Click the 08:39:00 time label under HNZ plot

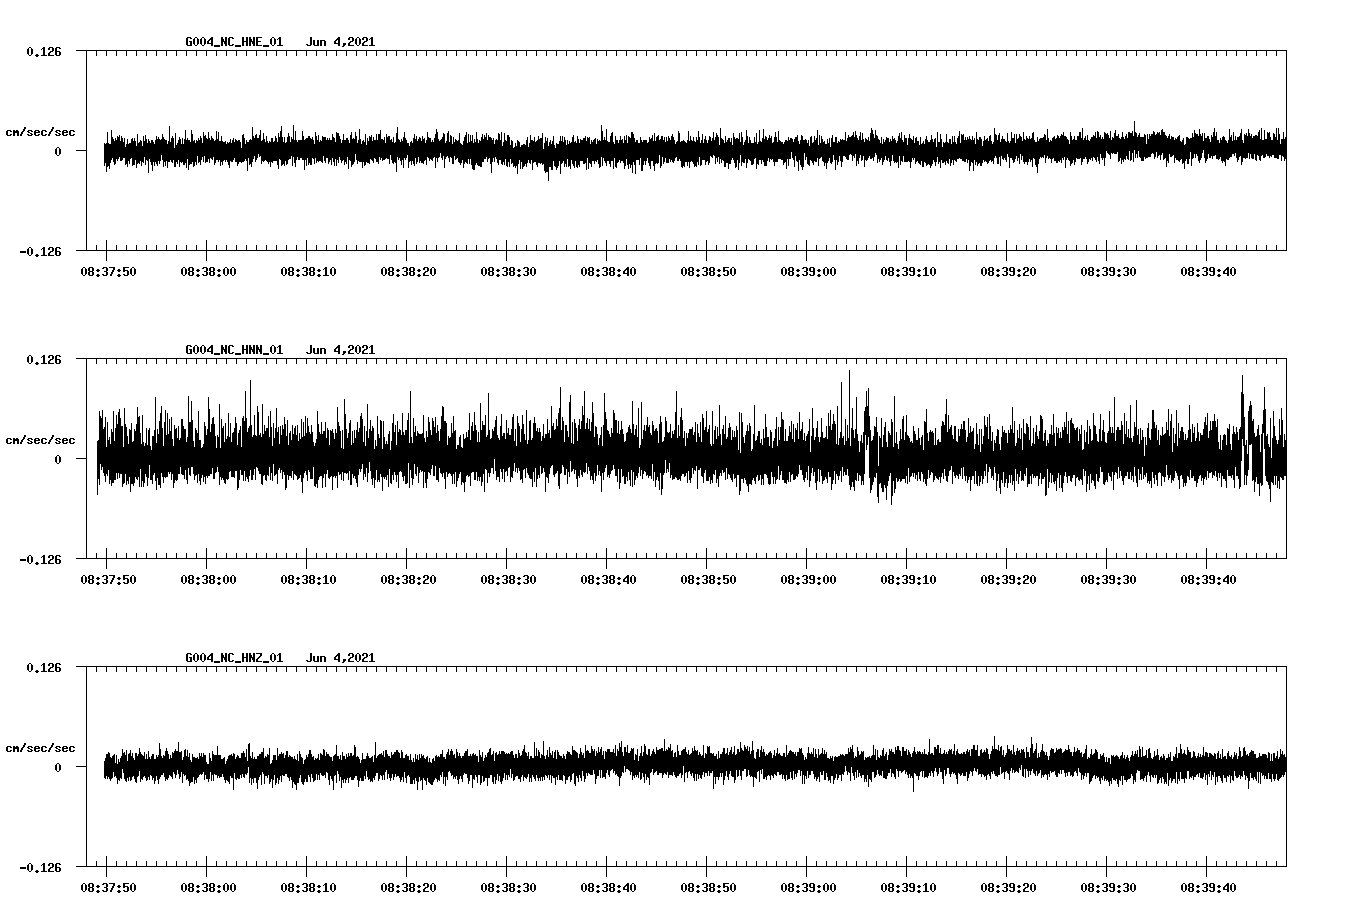point(808,888)
